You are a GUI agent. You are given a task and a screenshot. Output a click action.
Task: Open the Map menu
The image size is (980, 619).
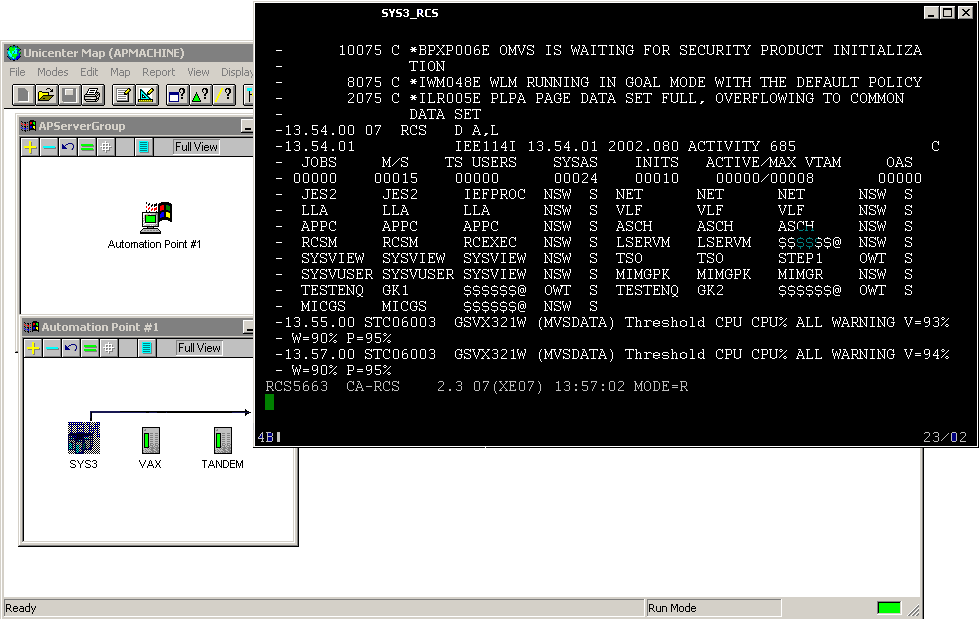pos(120,72)
